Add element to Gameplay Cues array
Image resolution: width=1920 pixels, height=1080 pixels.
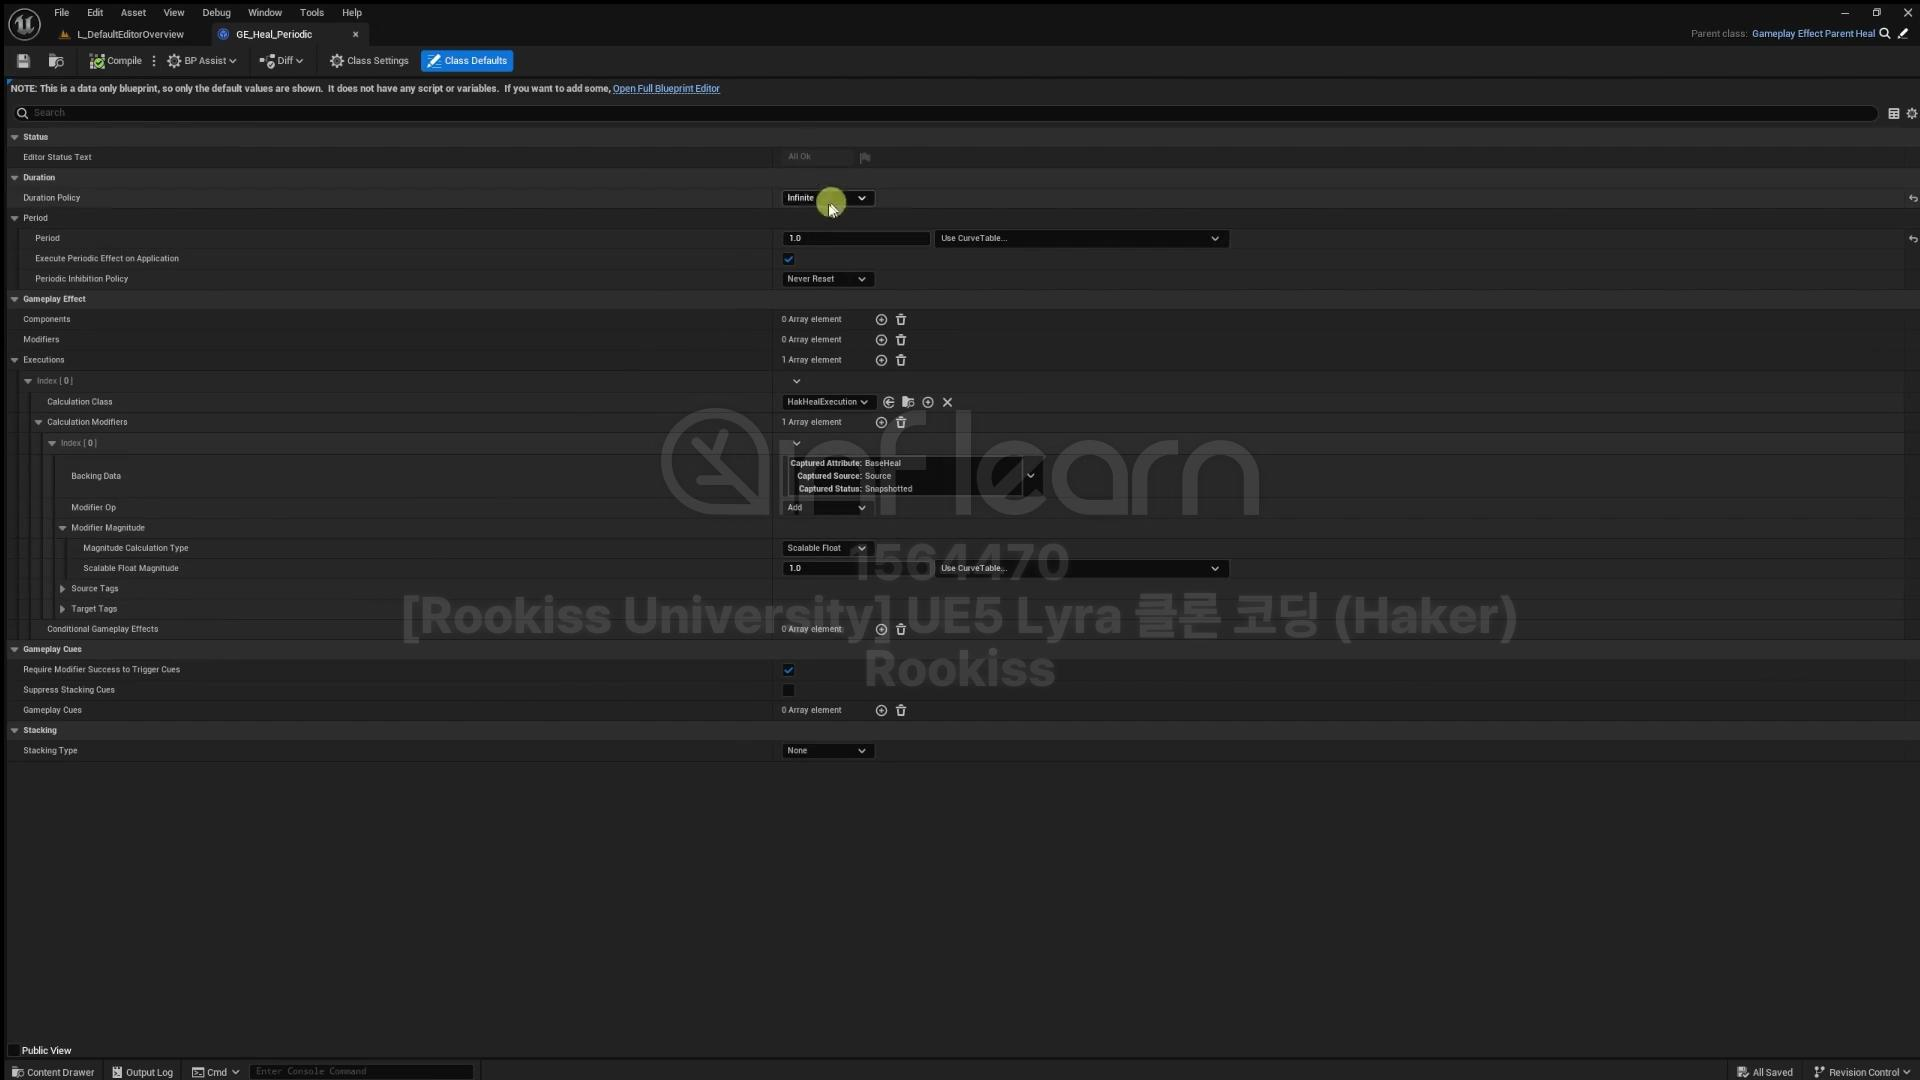point(881,711)
